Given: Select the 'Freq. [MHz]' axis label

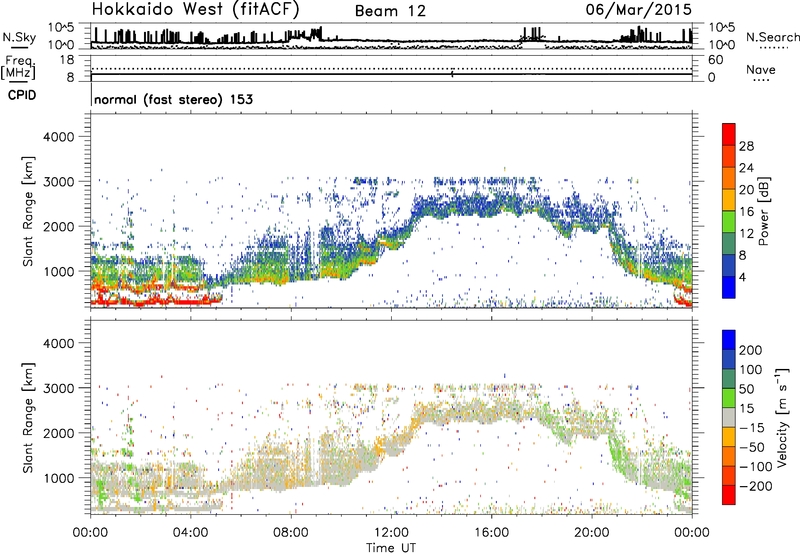Looking at the screenshot, I should (x=19, y=68).
